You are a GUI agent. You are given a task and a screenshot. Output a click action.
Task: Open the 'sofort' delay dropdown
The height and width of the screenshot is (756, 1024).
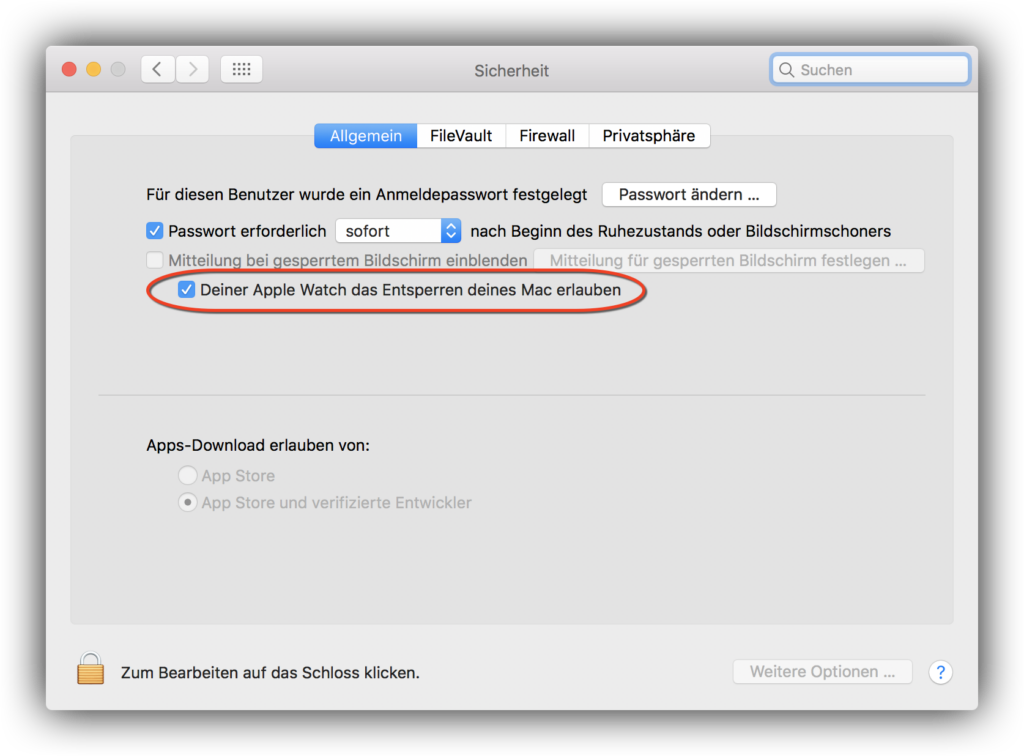coord(398,231)
